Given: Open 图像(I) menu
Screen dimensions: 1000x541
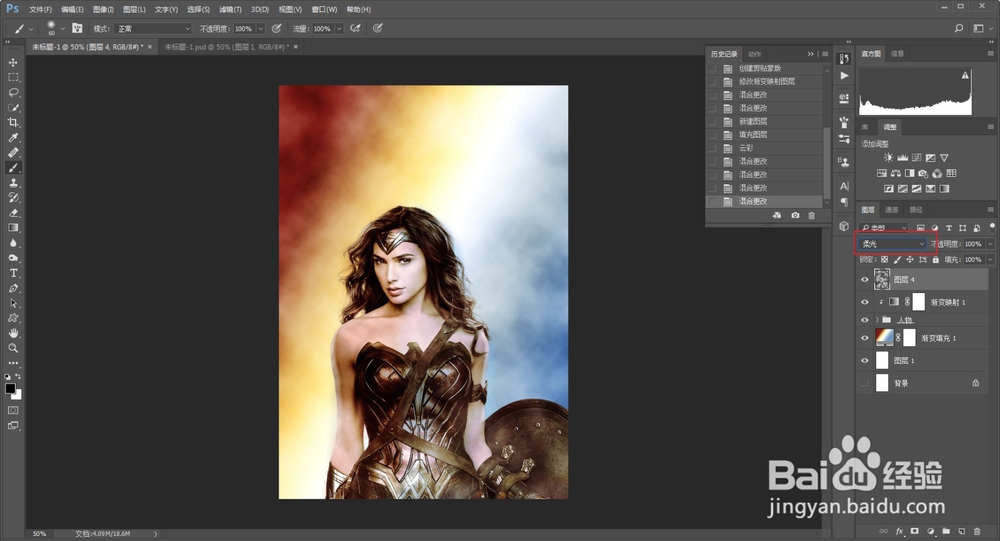Looking at the screenshot, I should (103, 10).
